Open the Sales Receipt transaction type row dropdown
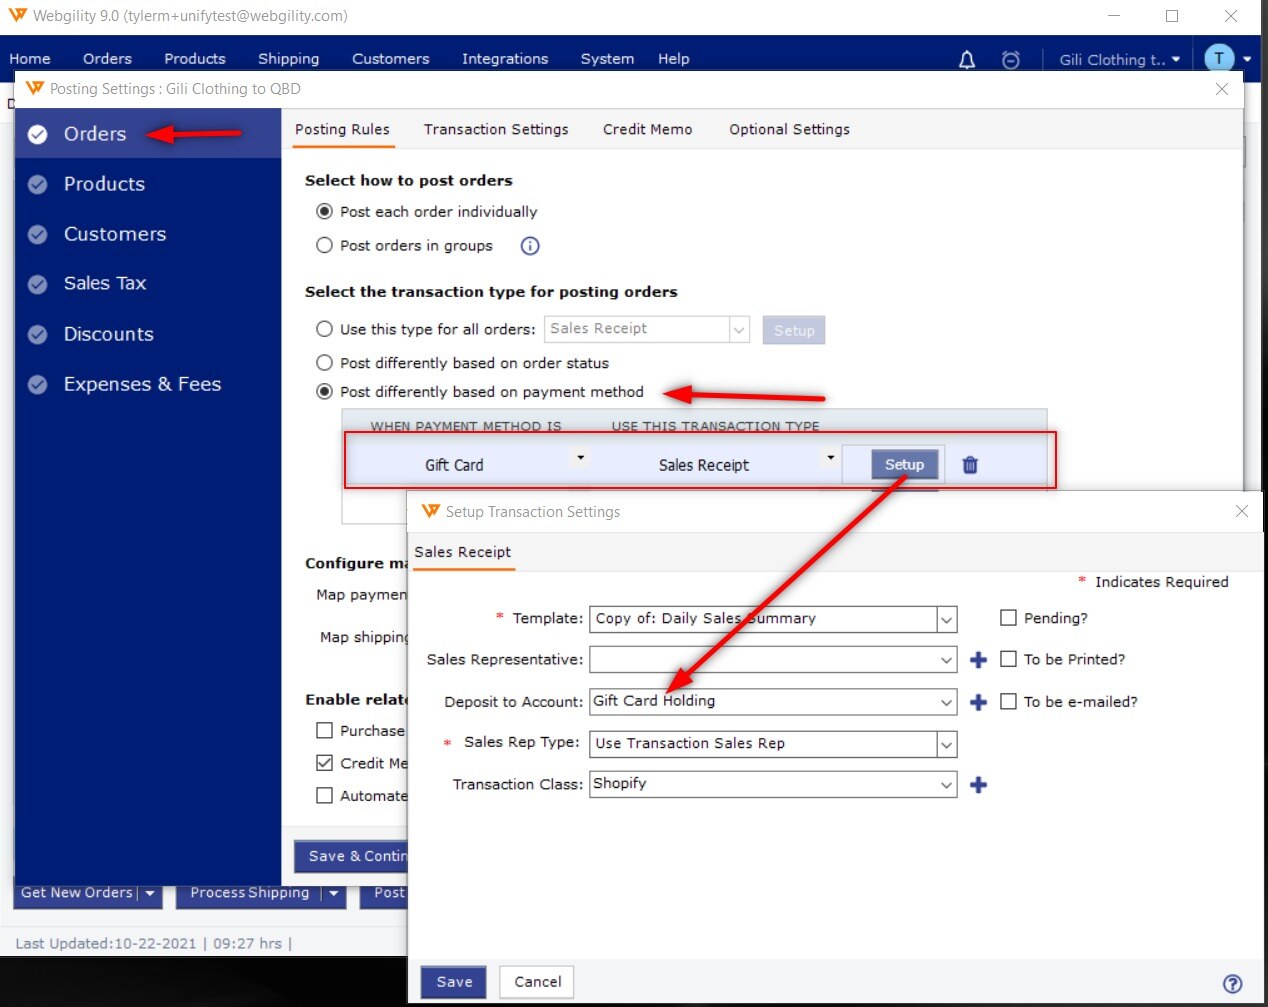The width and height of the screenshot is (1268, 1007). (830, 458)
